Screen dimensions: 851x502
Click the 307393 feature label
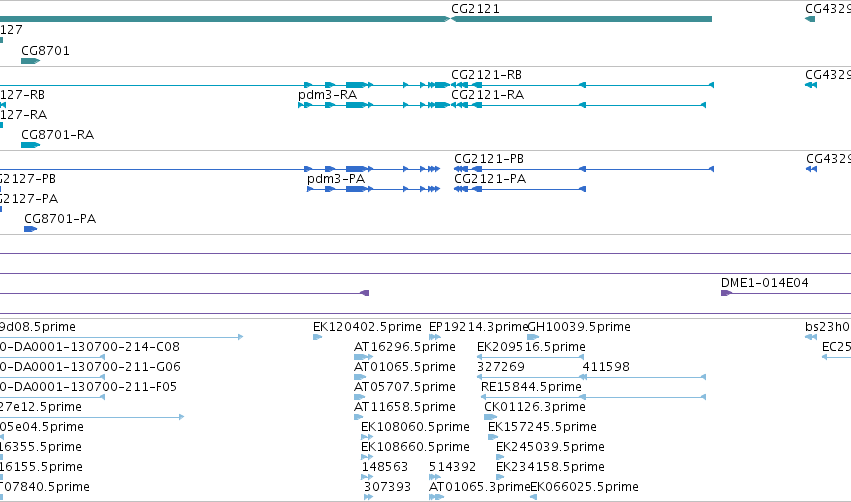[x=388, y=487]
